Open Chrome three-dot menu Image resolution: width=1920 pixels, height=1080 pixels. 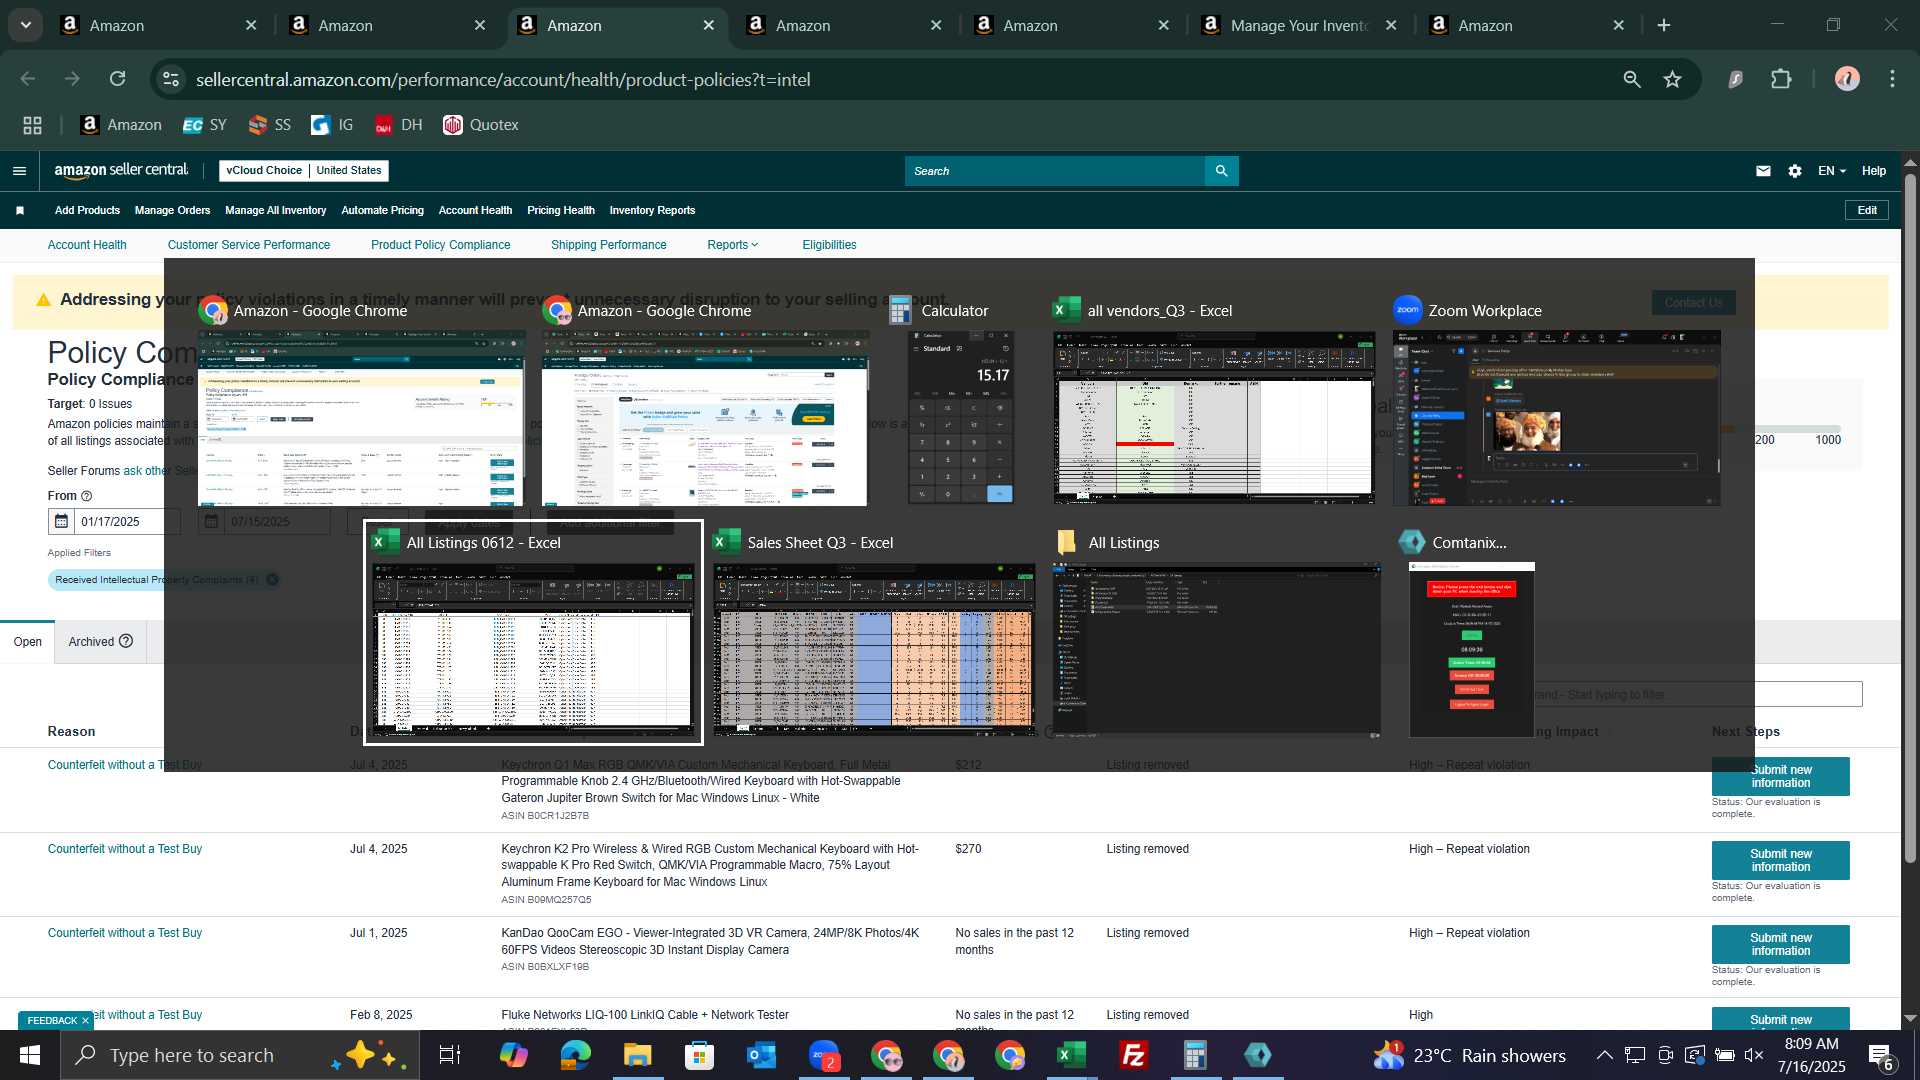(x=1892, y=79)
